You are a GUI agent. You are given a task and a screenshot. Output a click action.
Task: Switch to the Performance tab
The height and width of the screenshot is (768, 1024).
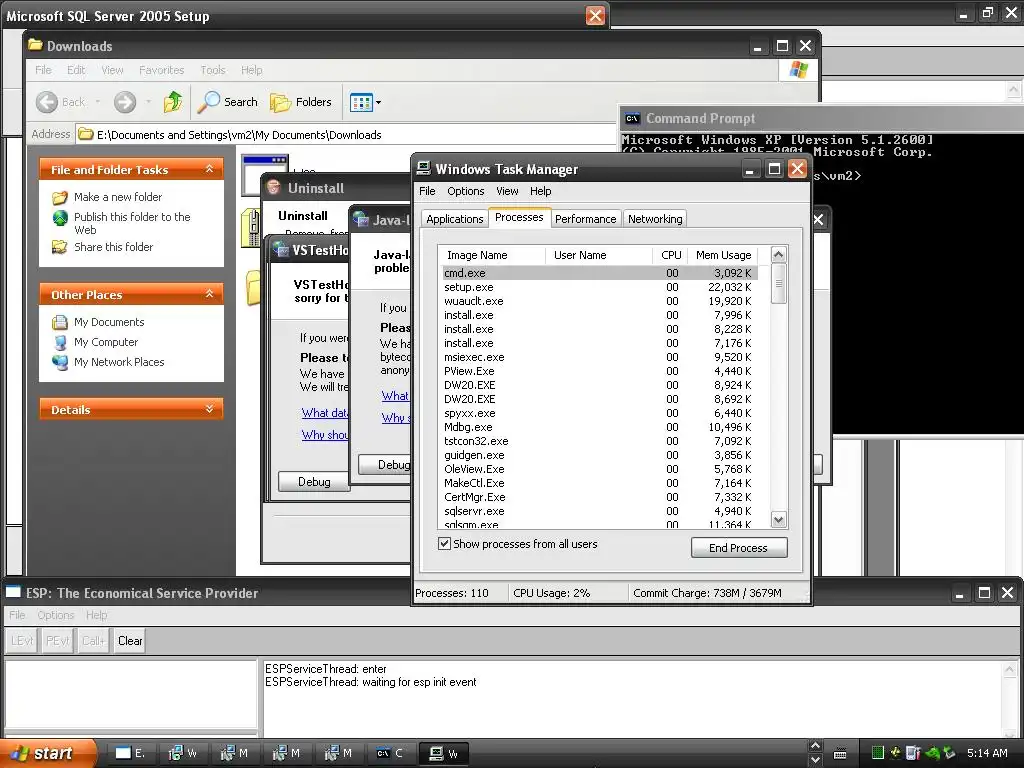coord(585,219)
